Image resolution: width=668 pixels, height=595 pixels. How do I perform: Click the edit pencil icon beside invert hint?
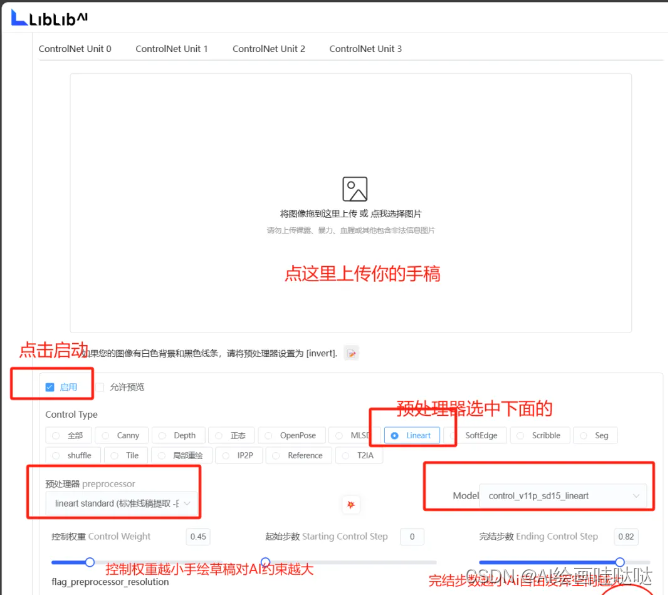(x=351, y=353)
